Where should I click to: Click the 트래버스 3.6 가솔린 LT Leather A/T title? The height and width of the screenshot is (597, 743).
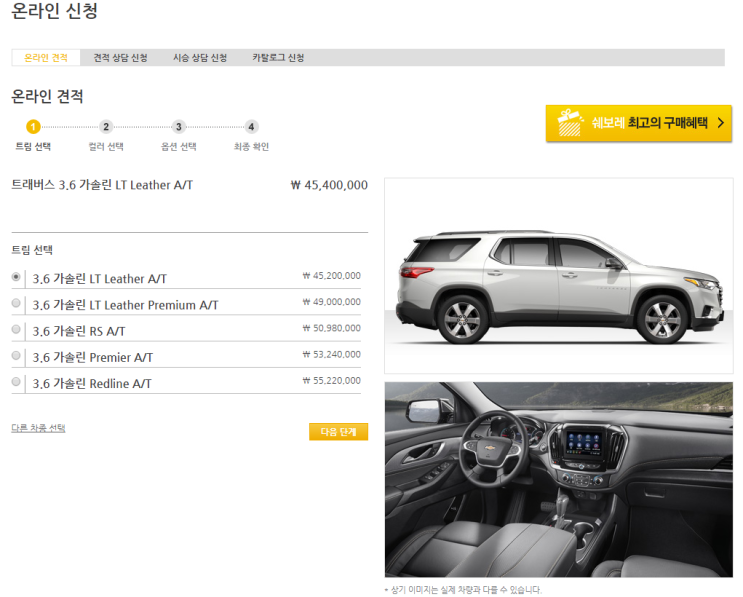coord(102,185)
